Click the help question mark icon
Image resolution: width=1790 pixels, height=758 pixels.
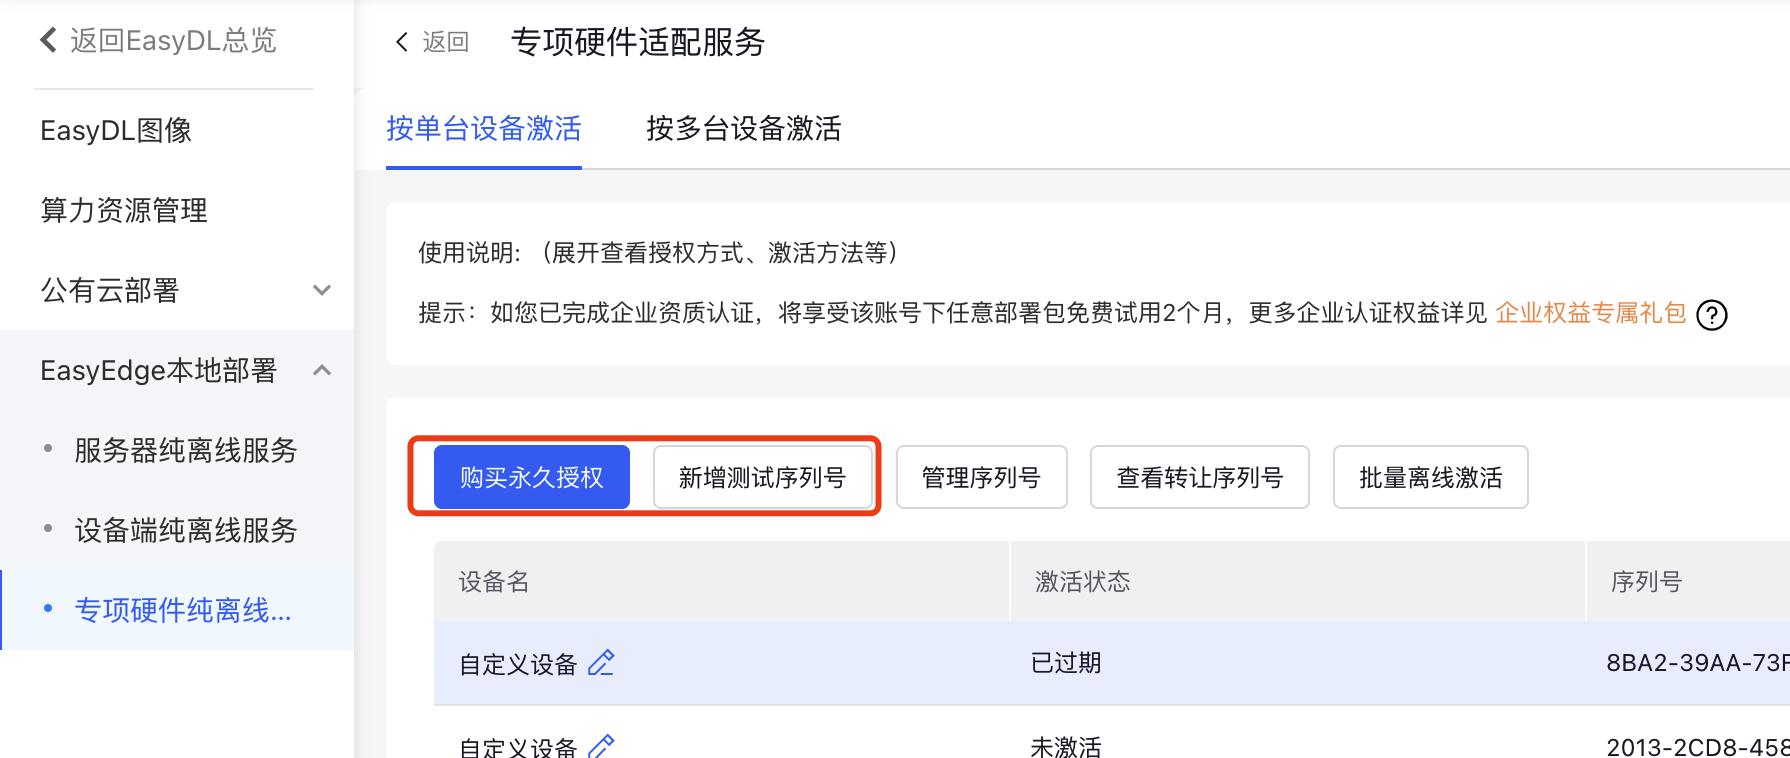point(1712,315)
